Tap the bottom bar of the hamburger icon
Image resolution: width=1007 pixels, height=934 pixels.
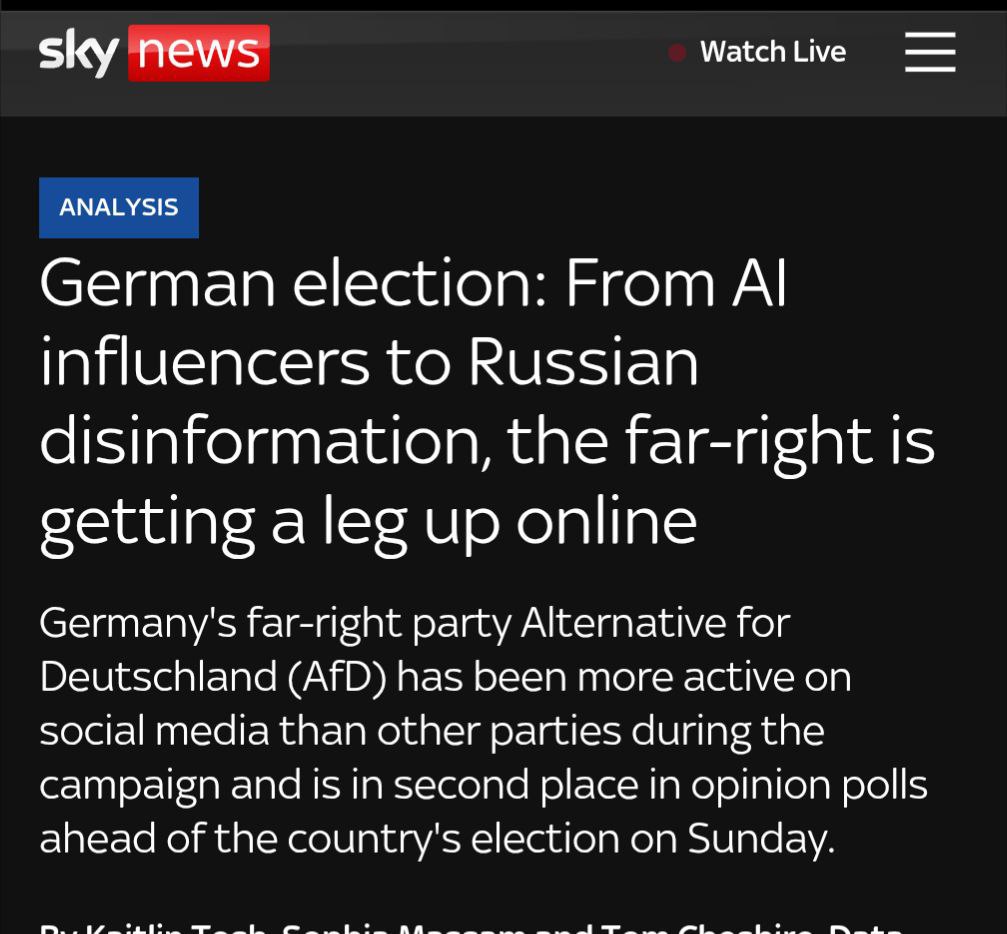click(930, 69)
